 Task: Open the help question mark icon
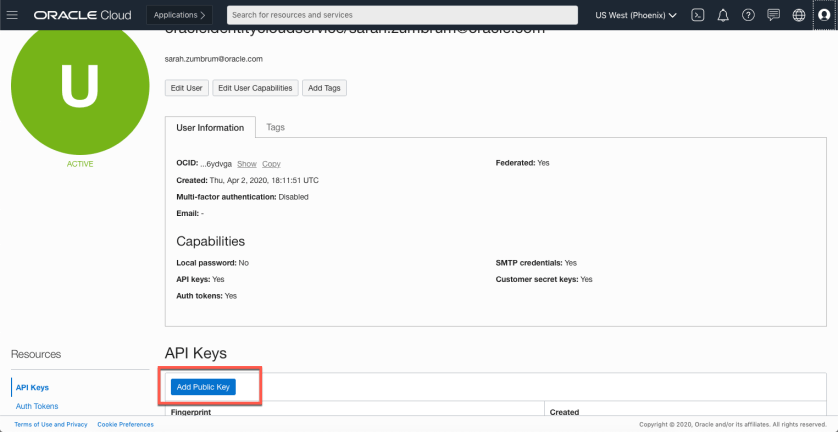tap(748, 15)
